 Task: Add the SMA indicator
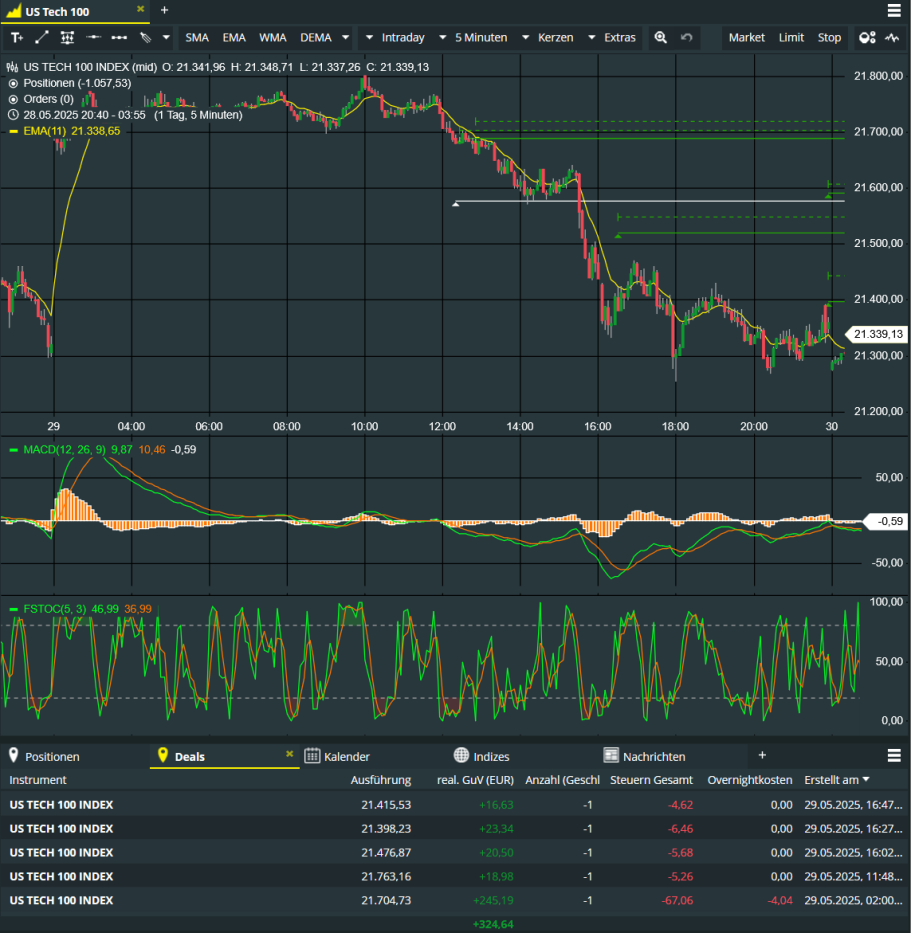tap(197, 37)
